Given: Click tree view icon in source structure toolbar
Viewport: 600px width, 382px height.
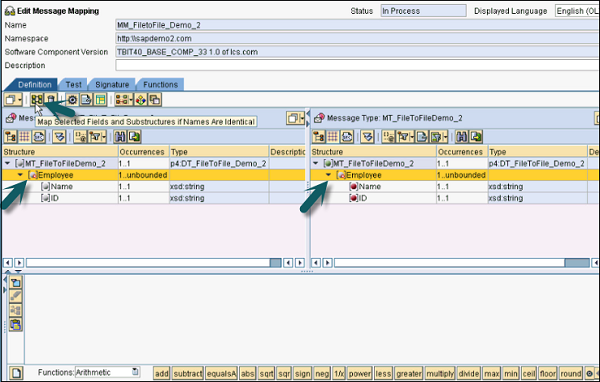Looking at the screenshot, I should pos(10,137).
